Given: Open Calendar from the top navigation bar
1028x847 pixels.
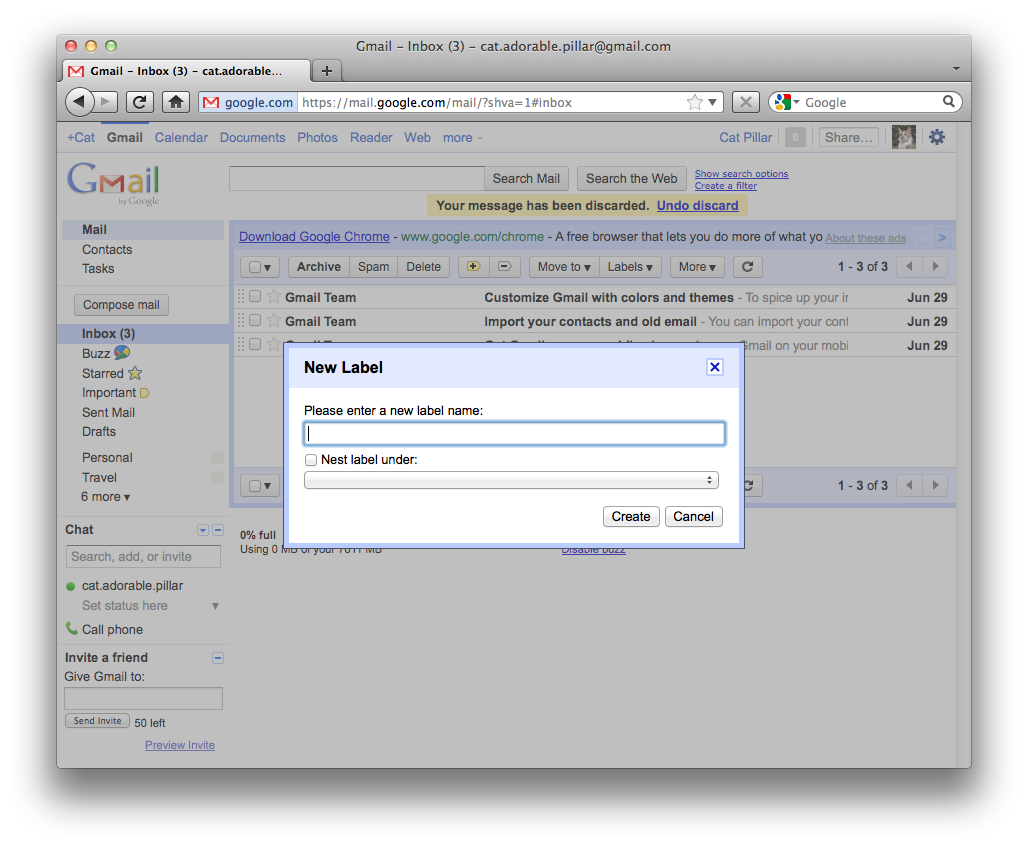Looking at the screenshot, I should coord(181,138).
